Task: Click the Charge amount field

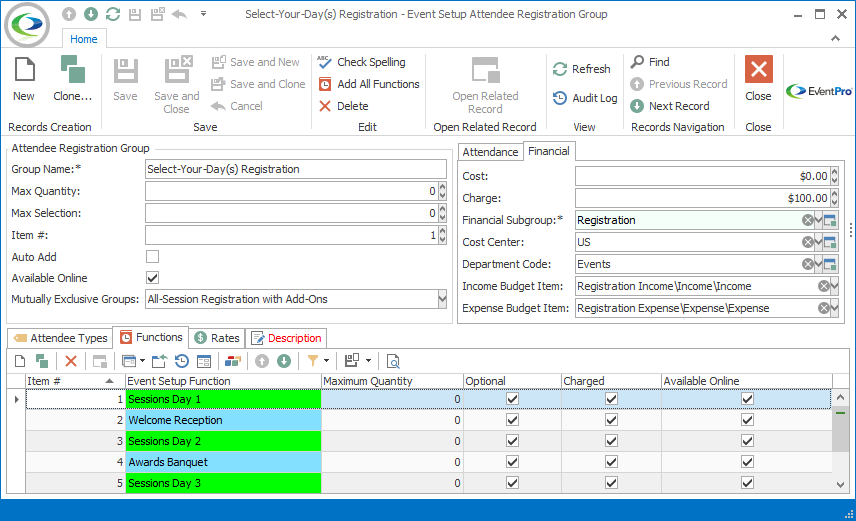Action: [x=702, y=198]
